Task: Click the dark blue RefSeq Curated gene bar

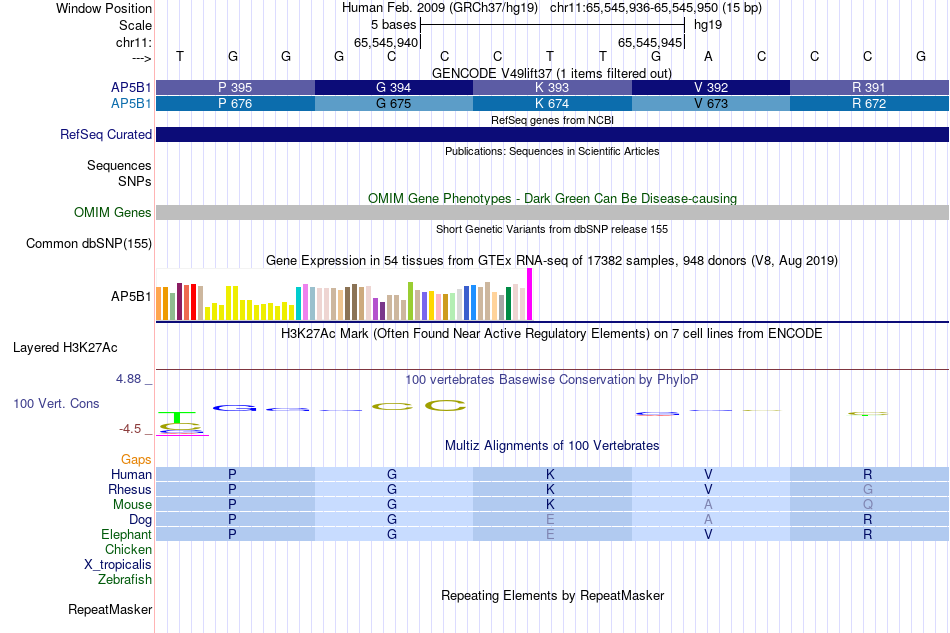Action: pyautogui.click(x=552, y=134)
